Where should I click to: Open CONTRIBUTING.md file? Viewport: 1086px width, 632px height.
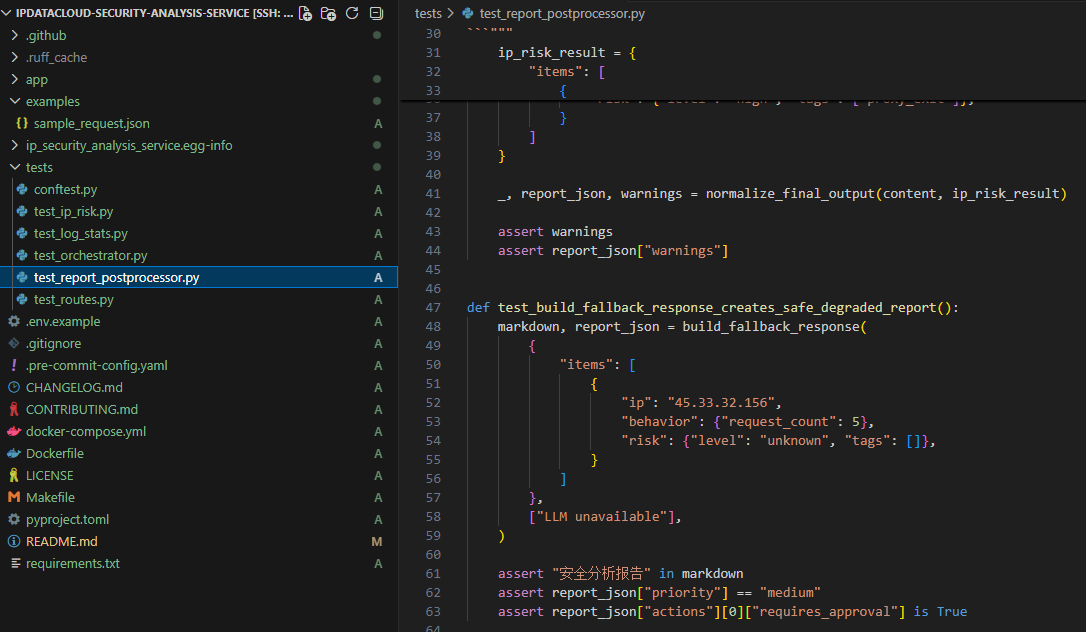coord(82,410)
